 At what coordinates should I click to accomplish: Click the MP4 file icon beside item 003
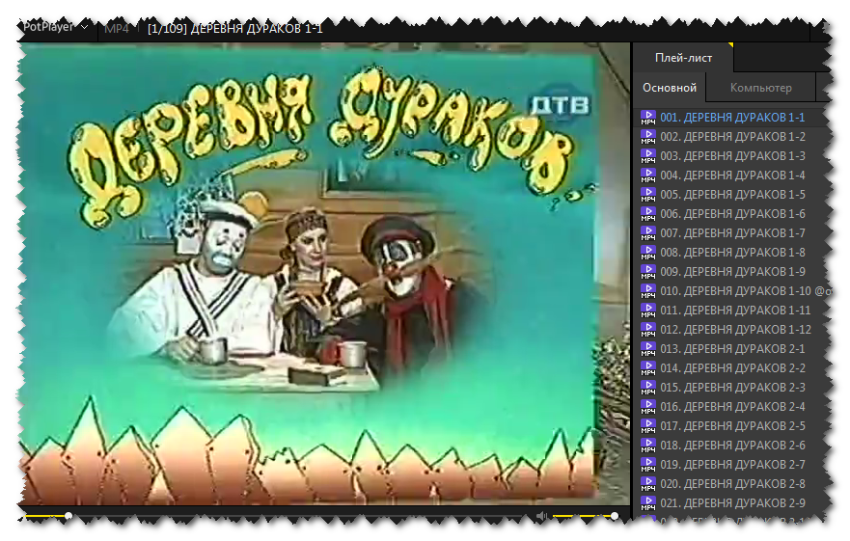[x=648, y=156]
